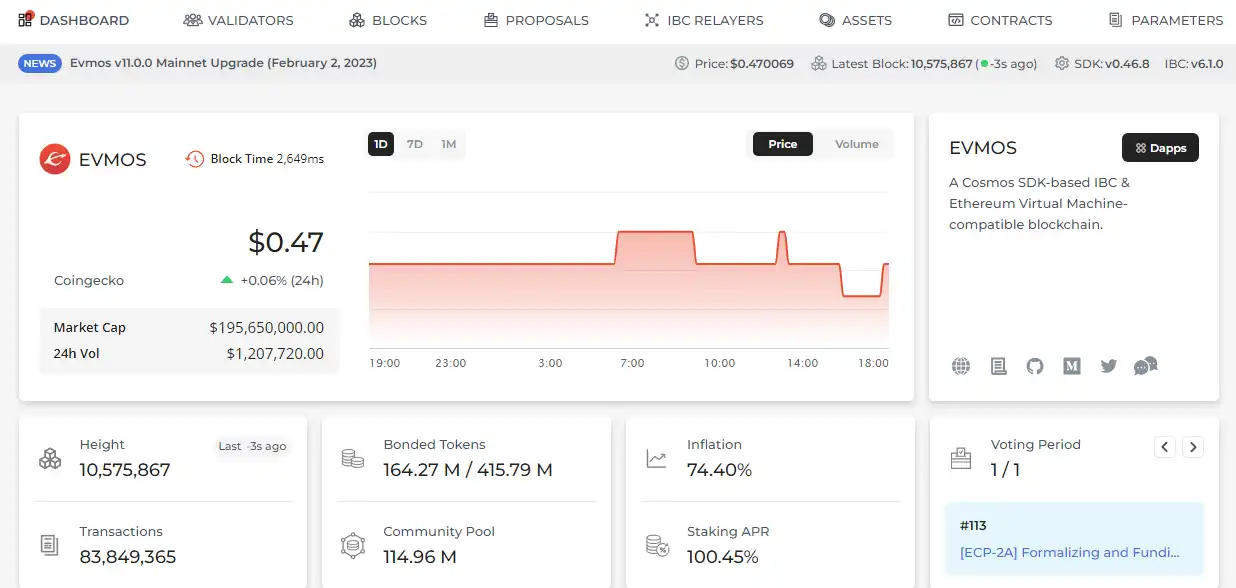The width and height of the screenshot is (1236, 588).
Task: Open the EVMOS chat community icon
Action: click(1146, 366)
